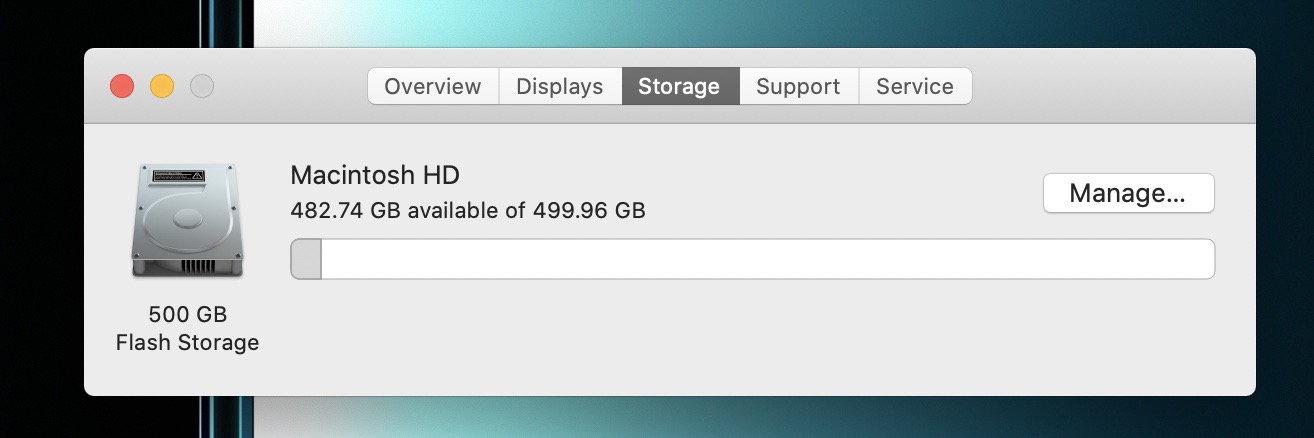
Task: Switch to the Overview tab
Action: tap(433, 86)
